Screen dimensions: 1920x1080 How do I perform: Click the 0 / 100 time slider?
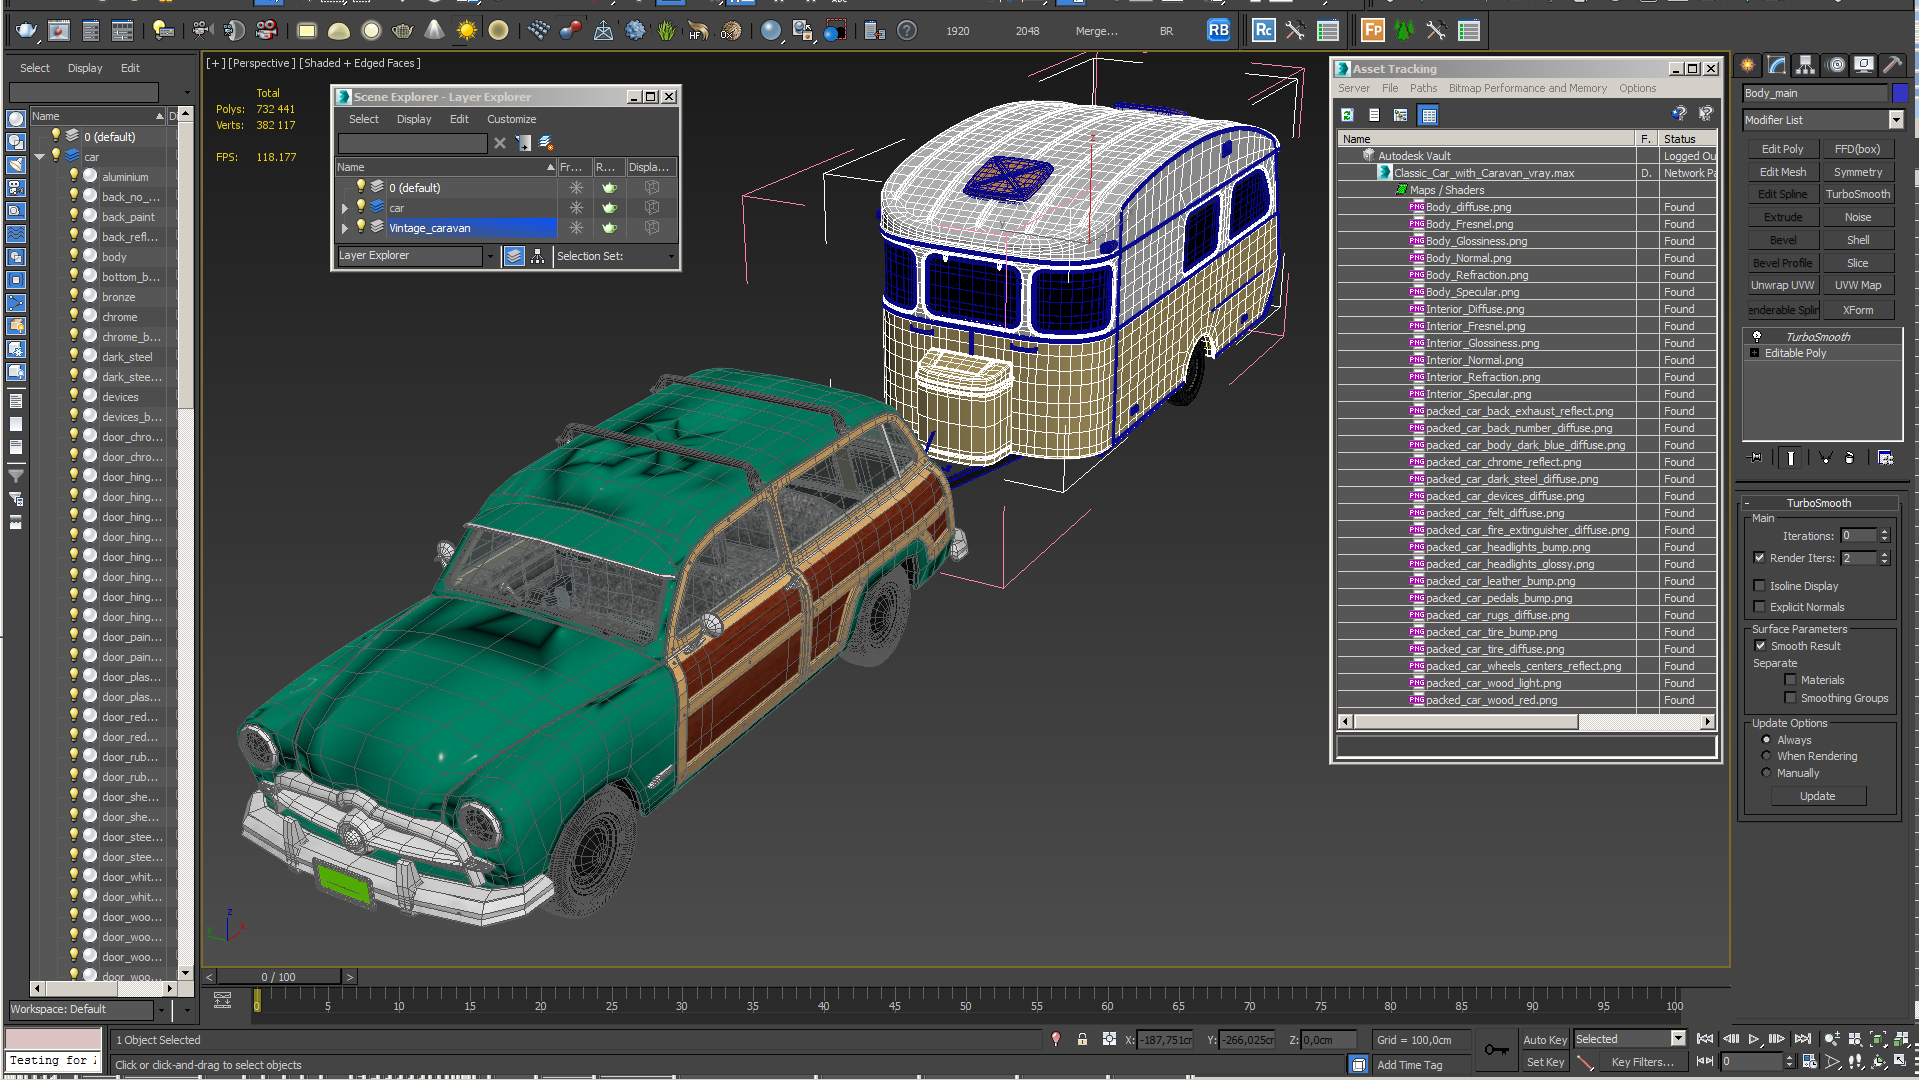coord(278,977)
